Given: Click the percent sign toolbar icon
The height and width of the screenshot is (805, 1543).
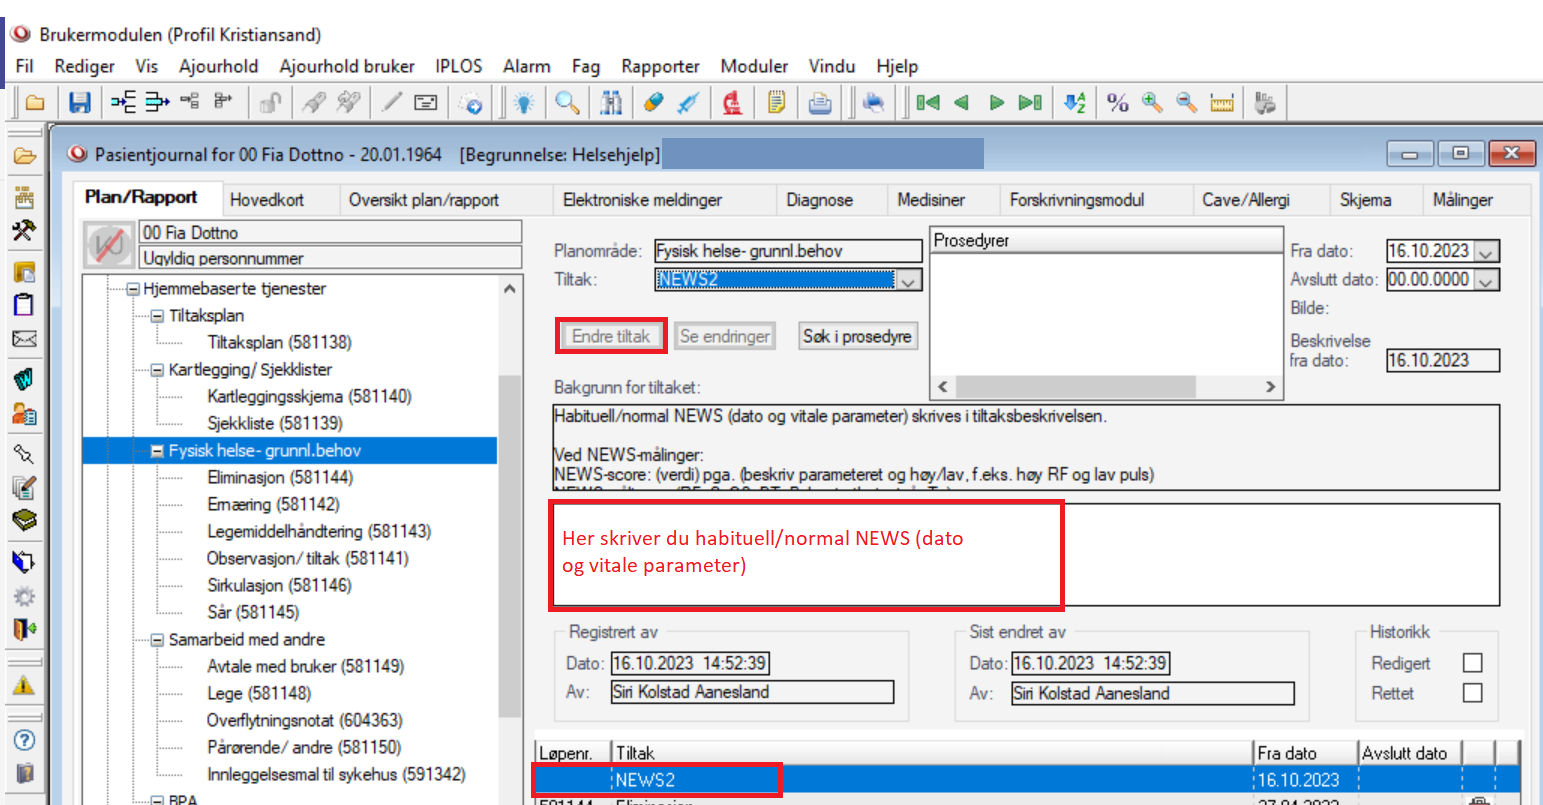Looking at the screenshot, I should pos(1118,102).
